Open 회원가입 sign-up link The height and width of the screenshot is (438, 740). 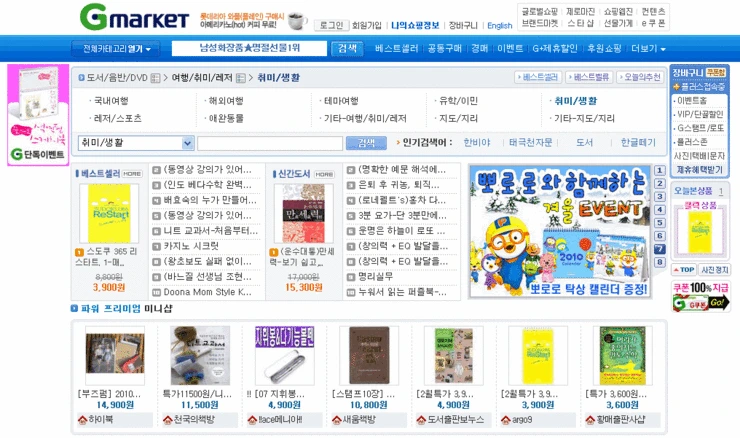367,25
